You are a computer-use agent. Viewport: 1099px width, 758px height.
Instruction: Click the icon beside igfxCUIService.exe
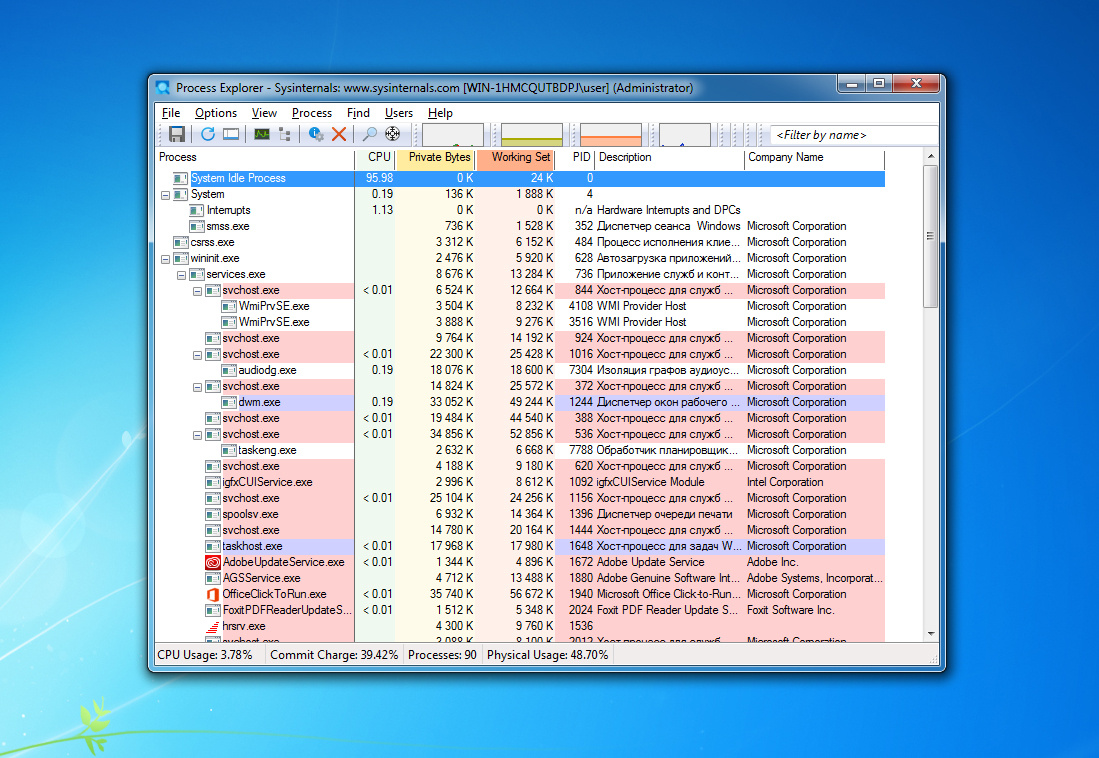212,482
